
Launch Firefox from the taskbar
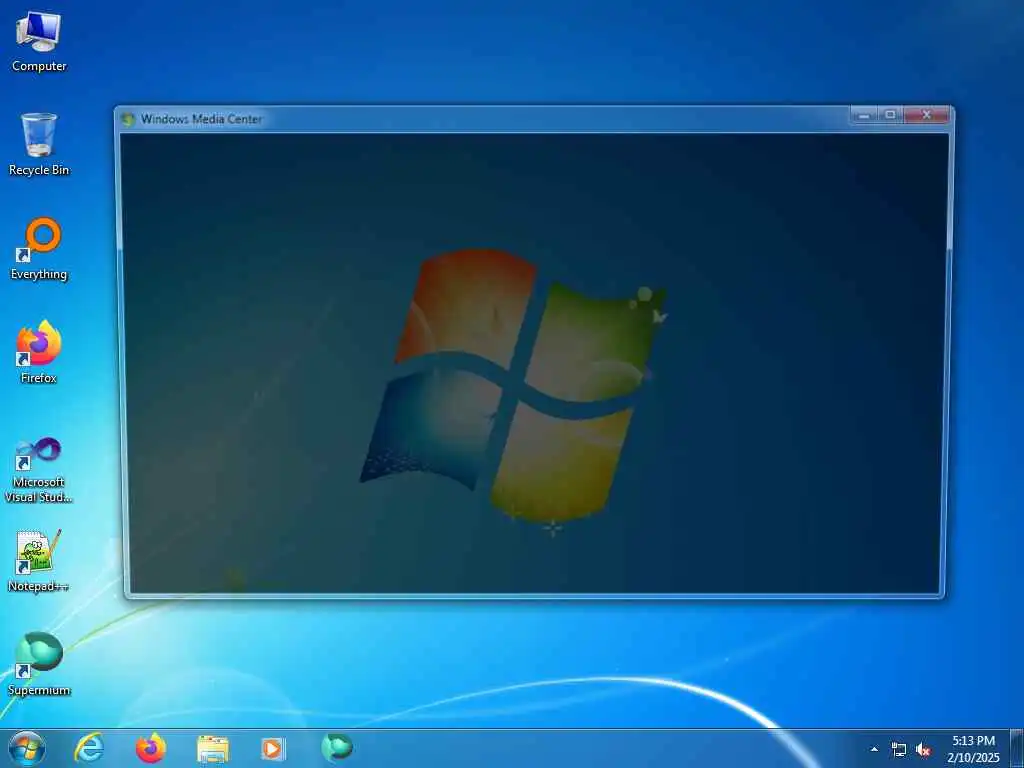[151, 748]
